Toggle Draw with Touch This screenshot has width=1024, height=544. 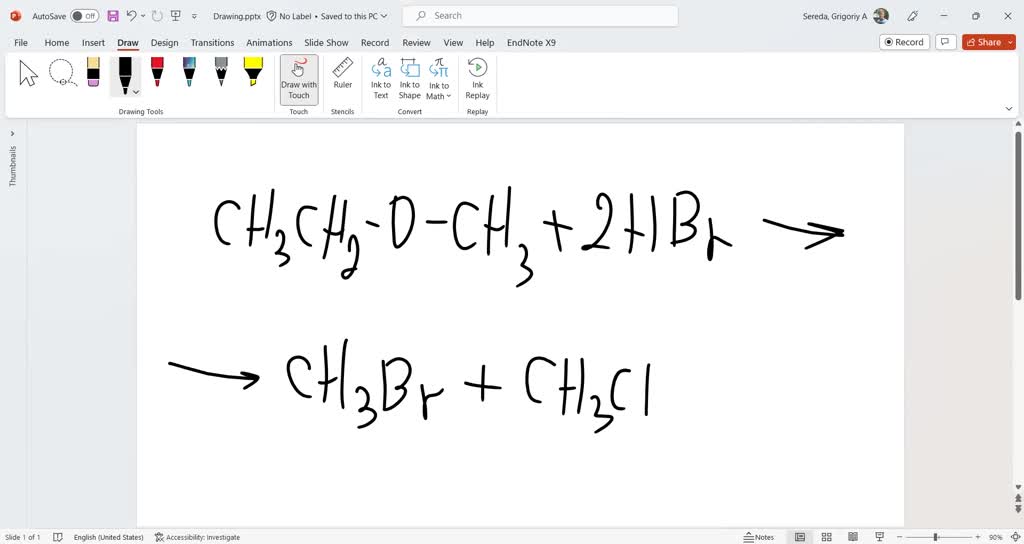298,78
